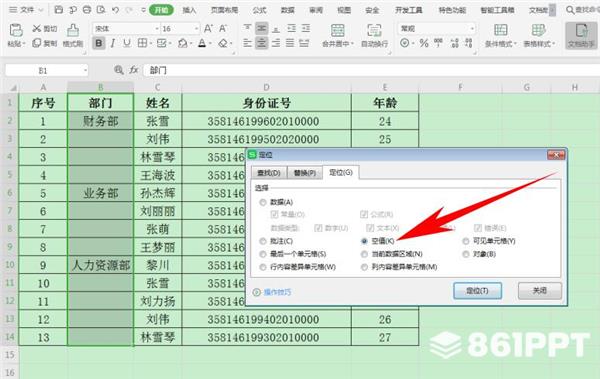Open the 操作技巧 help link
Image resolution: width=600 pixels, height=379 pixels.
click(x=277, y=292)
